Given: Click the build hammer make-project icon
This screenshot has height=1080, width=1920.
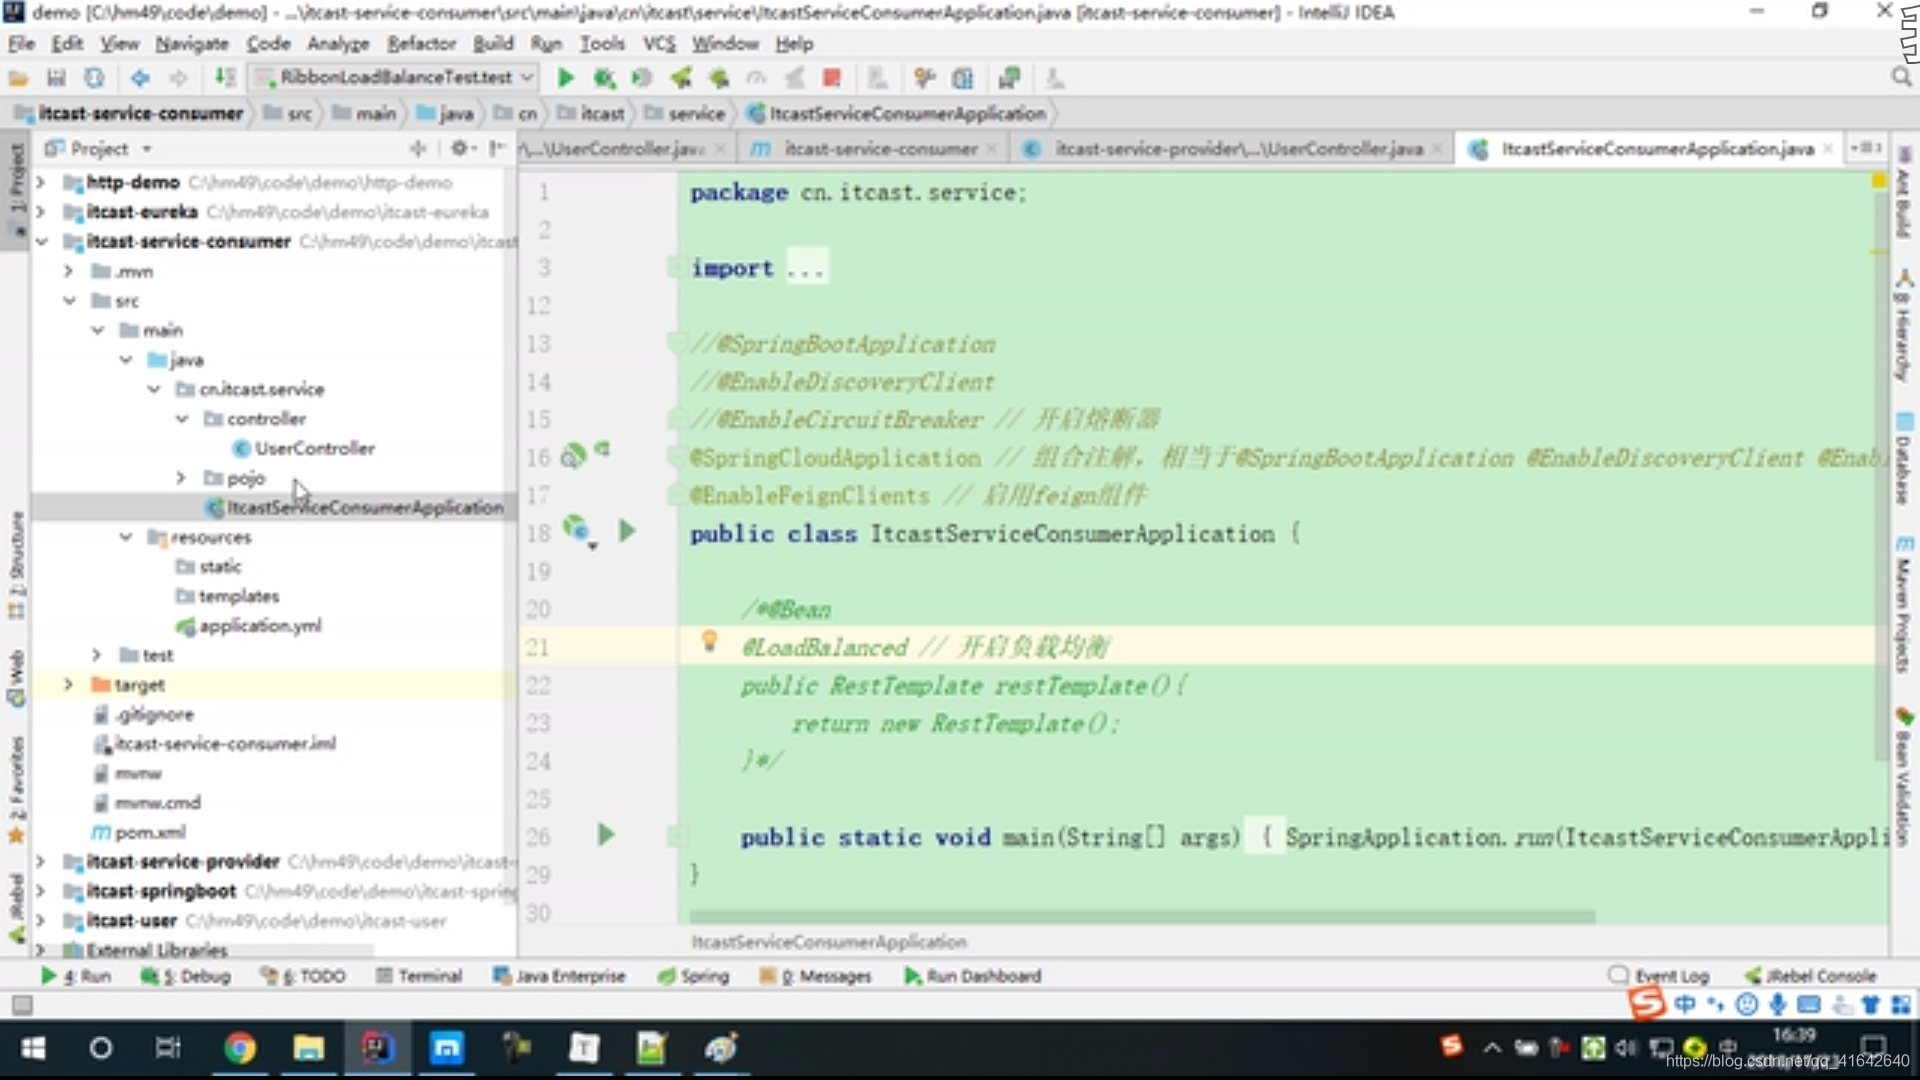Looking at the screenshot, I should tap(226, 78).
